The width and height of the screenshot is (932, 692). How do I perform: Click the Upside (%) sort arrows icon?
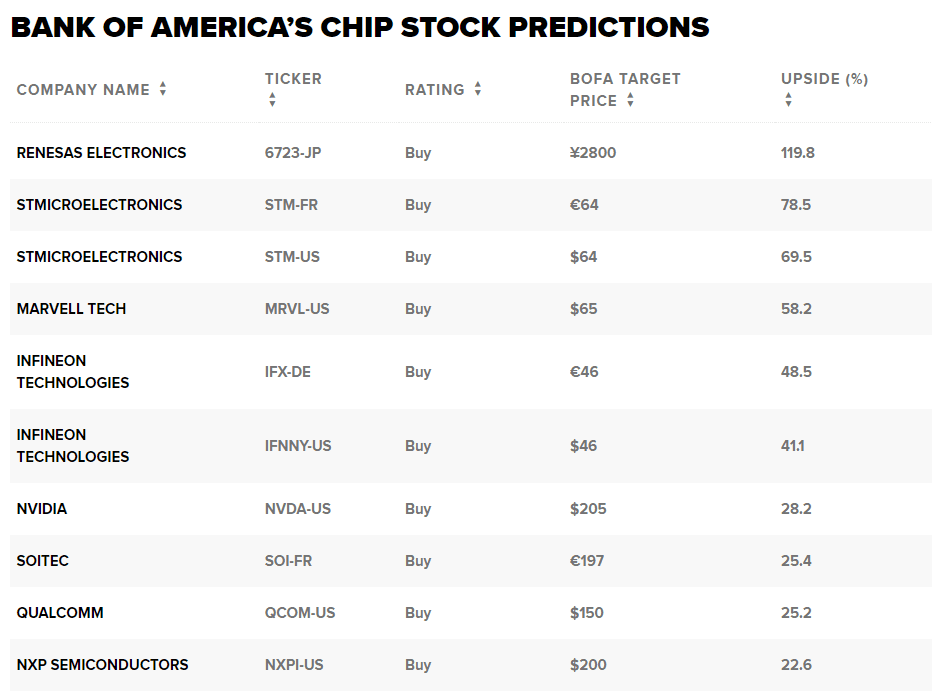[x=788, y=100]
